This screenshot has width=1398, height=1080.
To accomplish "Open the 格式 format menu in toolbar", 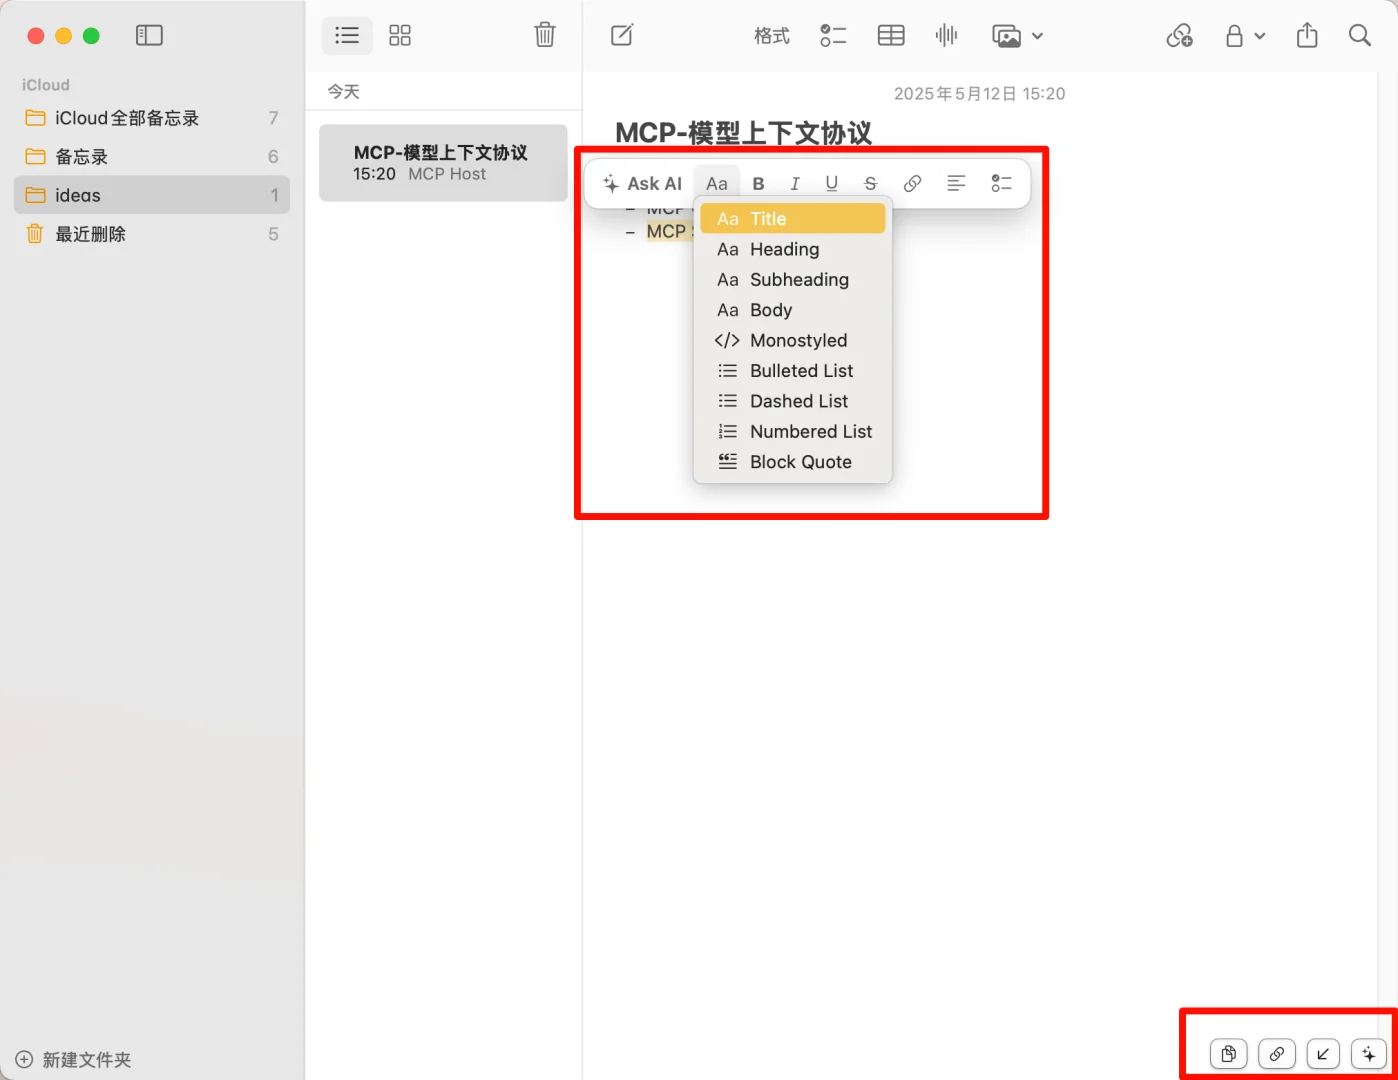I will click(x=772, y=36).
